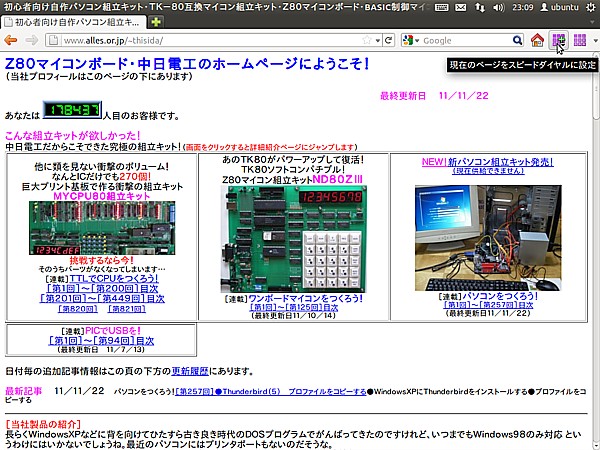Viewport: 600px width, 450px height.
Task: Open the ubuntu user menu
Action: click(559, 7)
